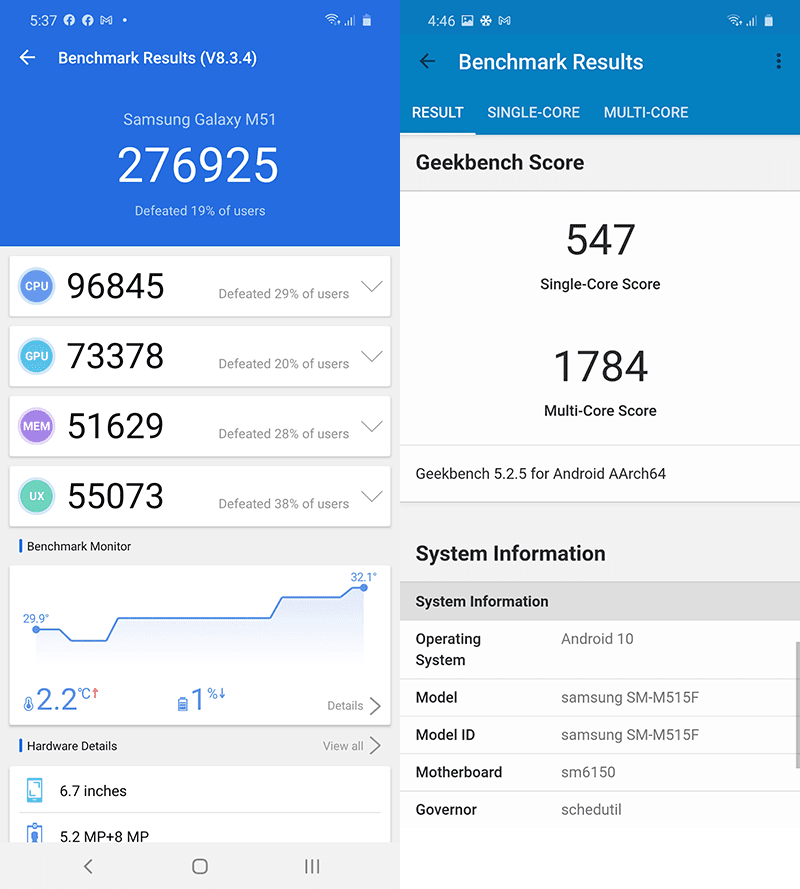Go back from Geekbench Benchmark Results
This screenshot has height=889, width=800.
point(427,61)
